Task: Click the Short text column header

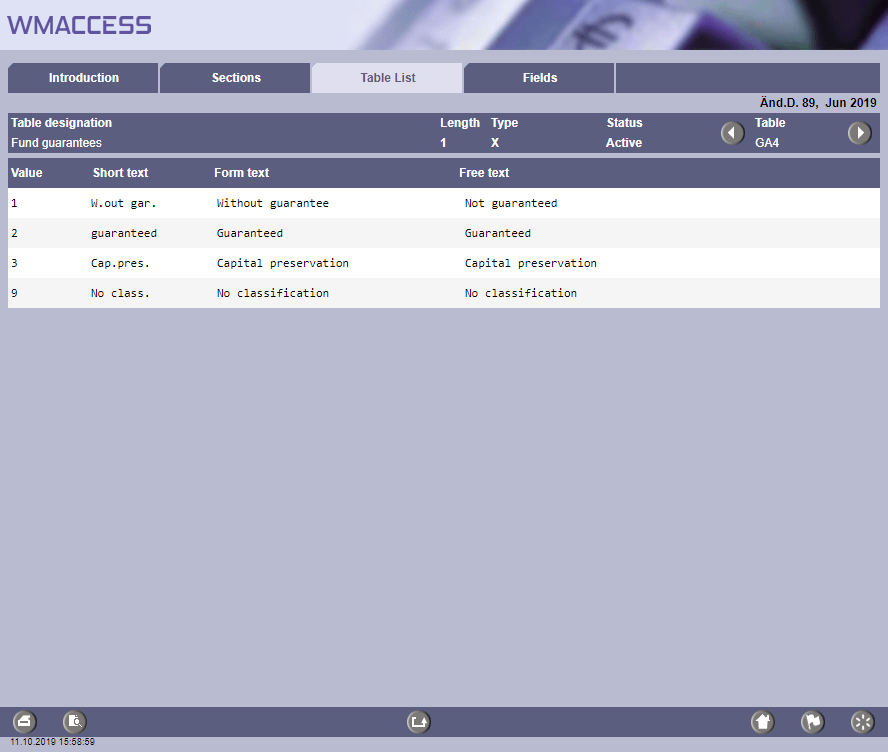Action: (120, 173)
